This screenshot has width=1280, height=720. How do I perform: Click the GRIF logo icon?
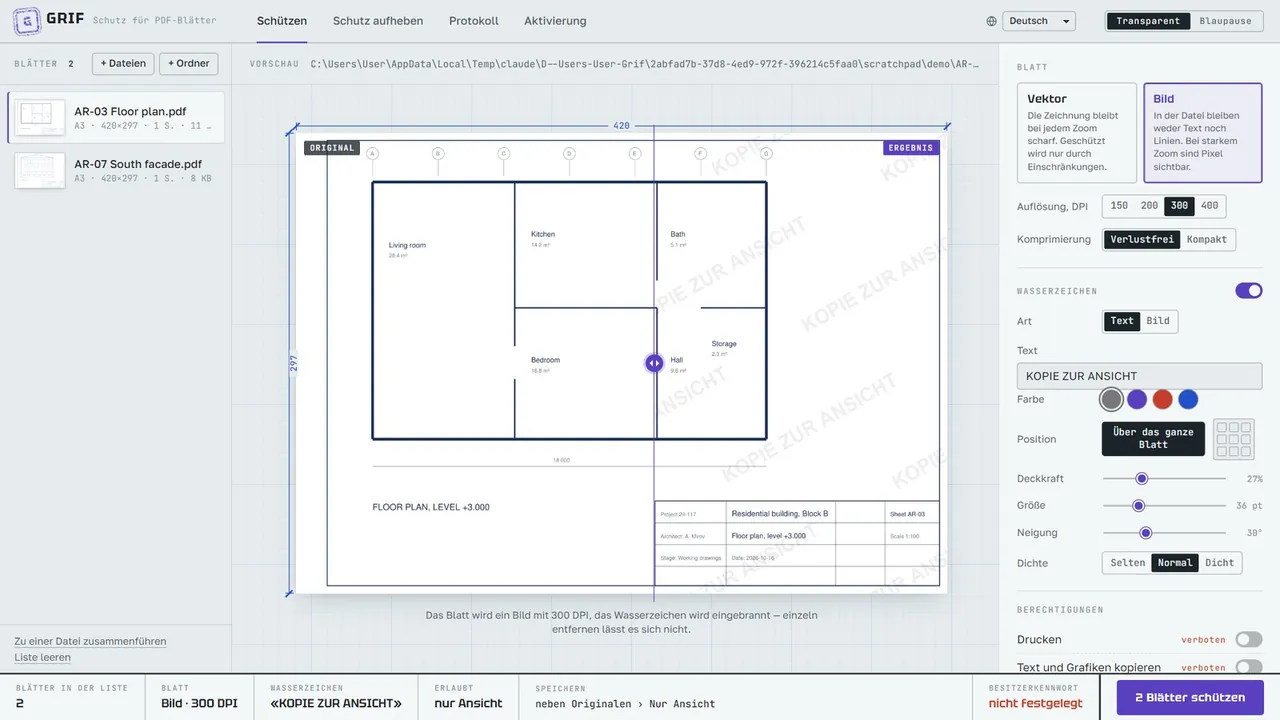tap(27, 21)
